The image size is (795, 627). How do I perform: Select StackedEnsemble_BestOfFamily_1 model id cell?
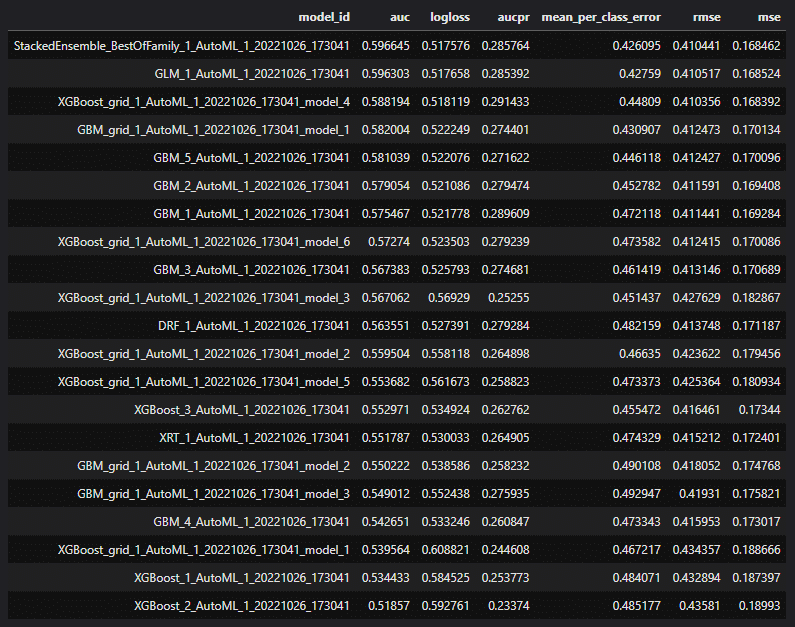point(182,46)
